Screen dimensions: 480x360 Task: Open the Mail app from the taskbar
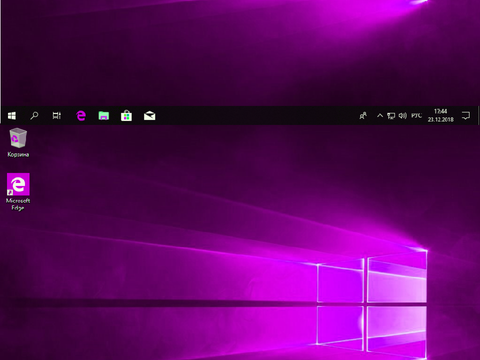coord(149,116)
